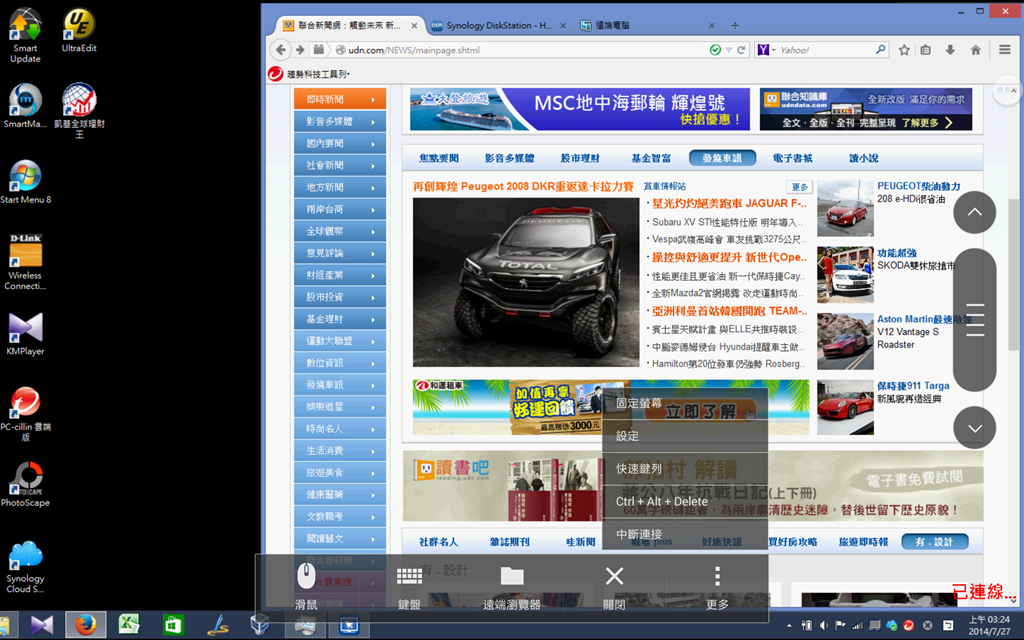Click the taskbar clock showing 上午 03:24
This screenshot has width=1024, height=640.
tap(989, 625)
